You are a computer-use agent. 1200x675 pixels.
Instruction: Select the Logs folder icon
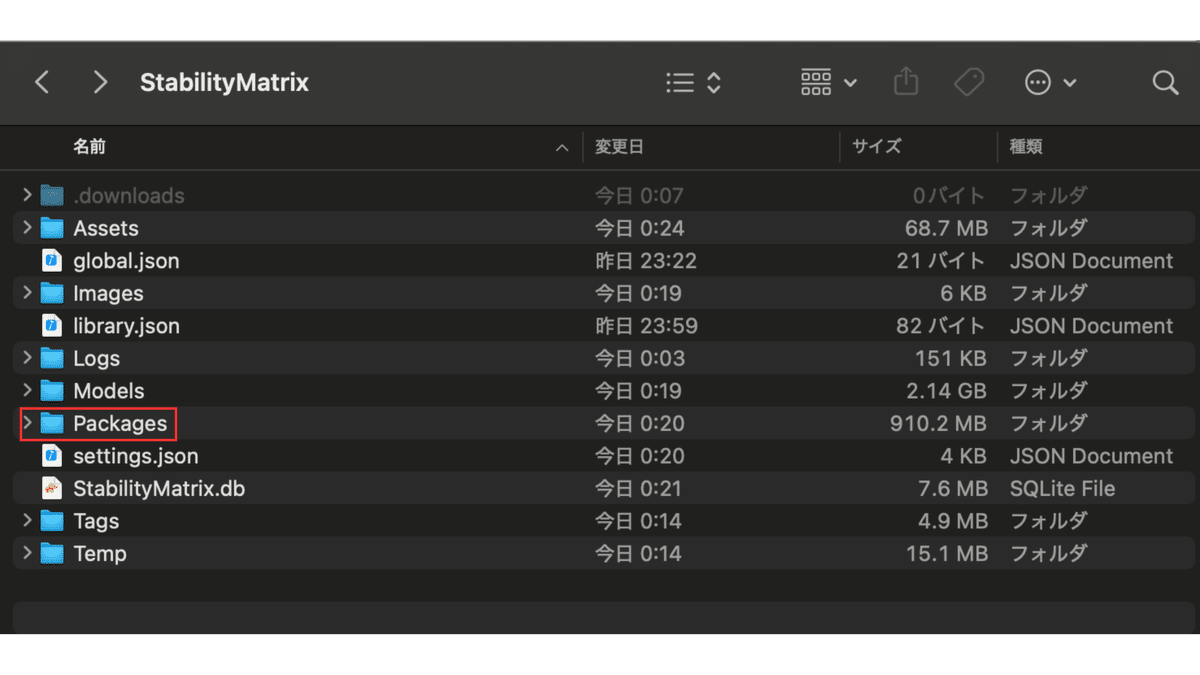pos(52,358)
